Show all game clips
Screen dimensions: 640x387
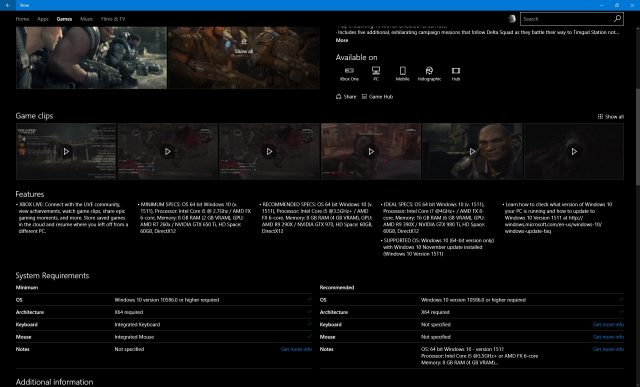(611, 116)
